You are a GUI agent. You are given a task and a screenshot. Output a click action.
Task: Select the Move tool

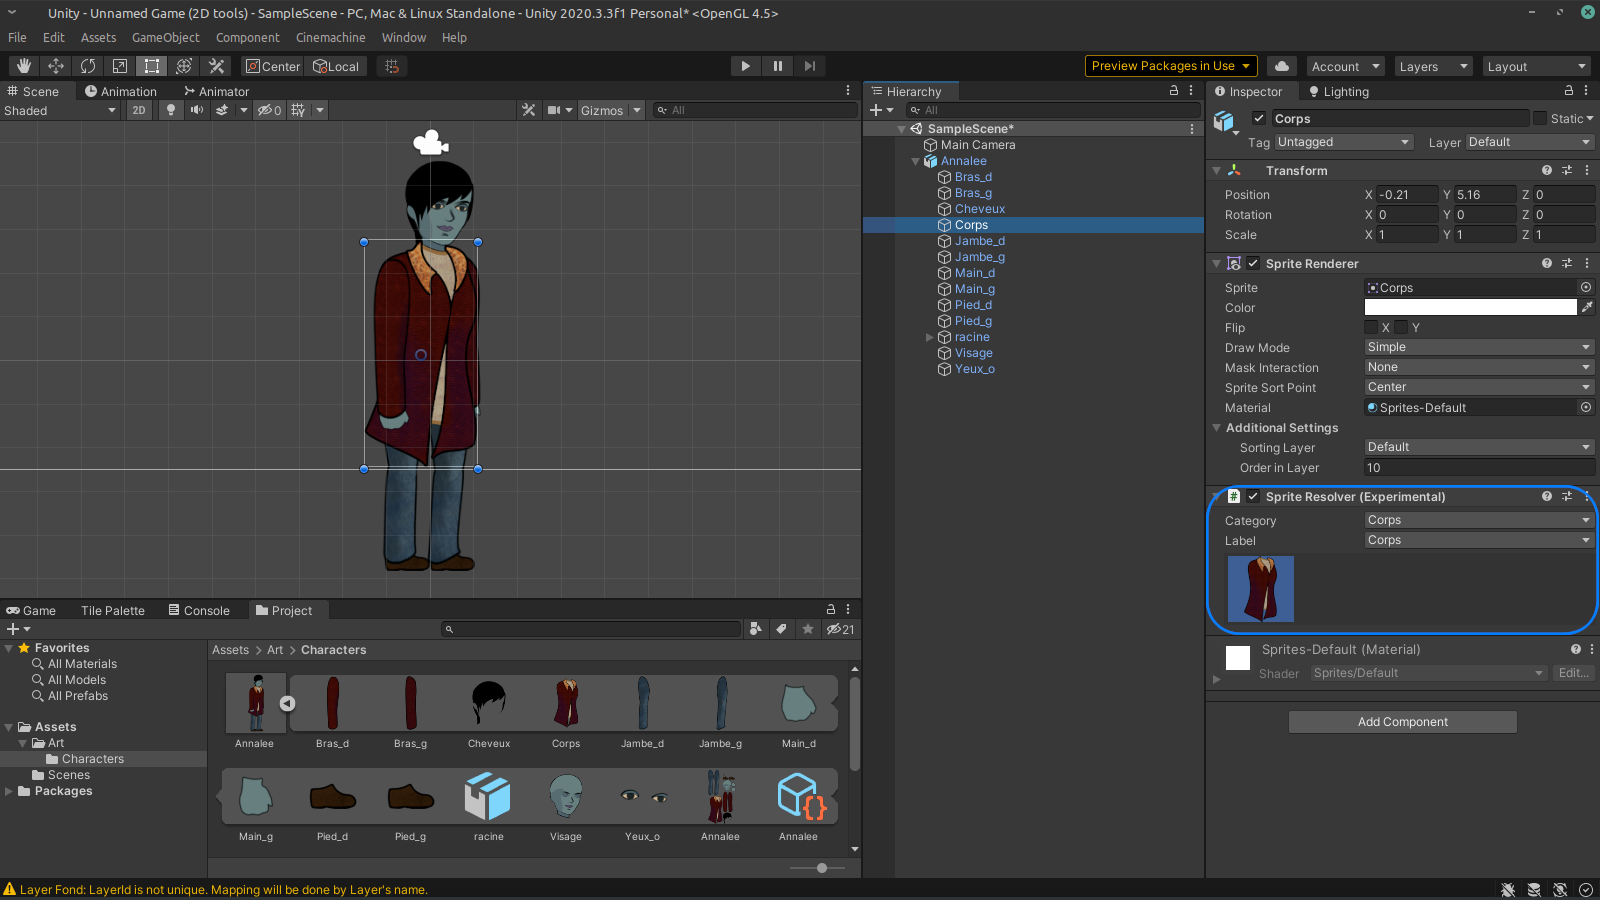56,66
